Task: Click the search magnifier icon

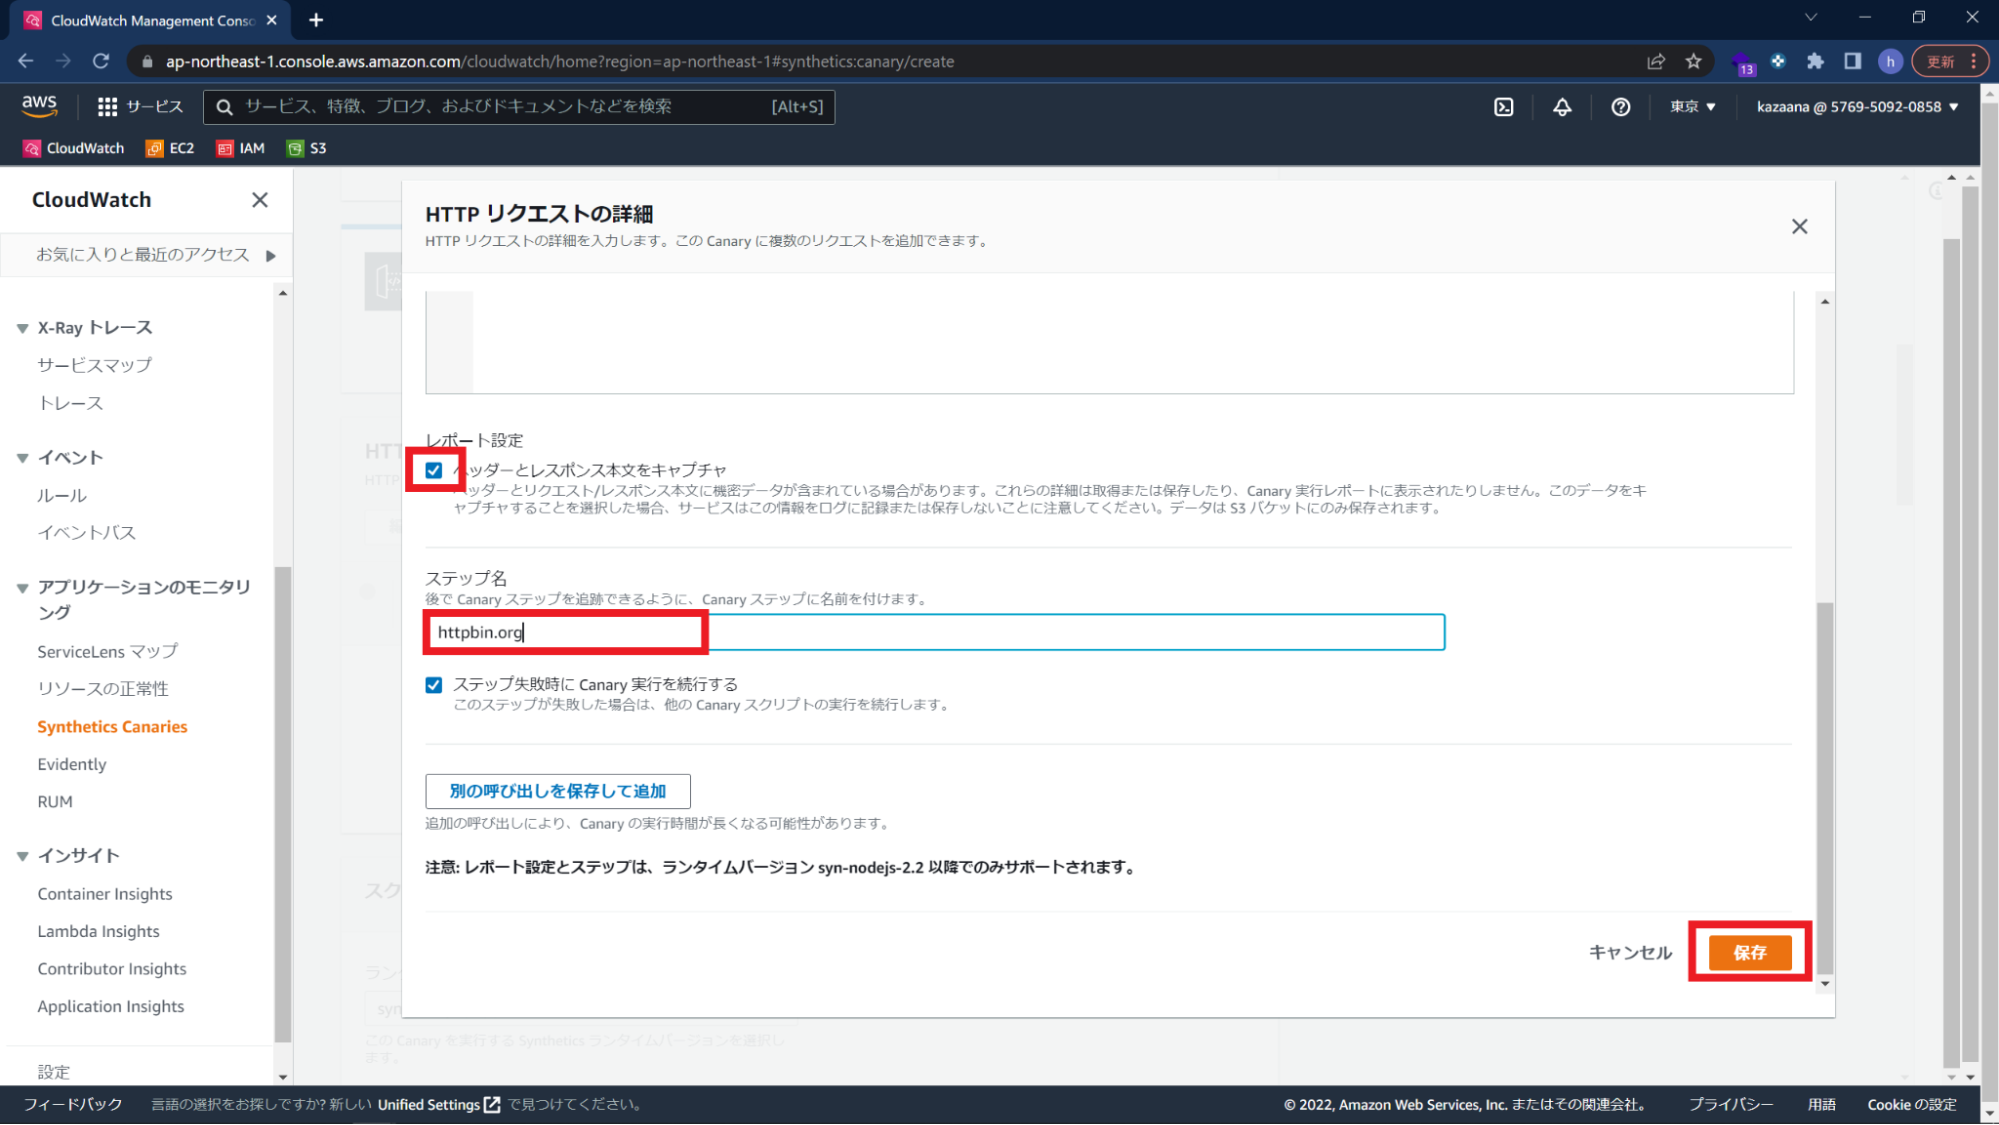Action: (224, 106)
